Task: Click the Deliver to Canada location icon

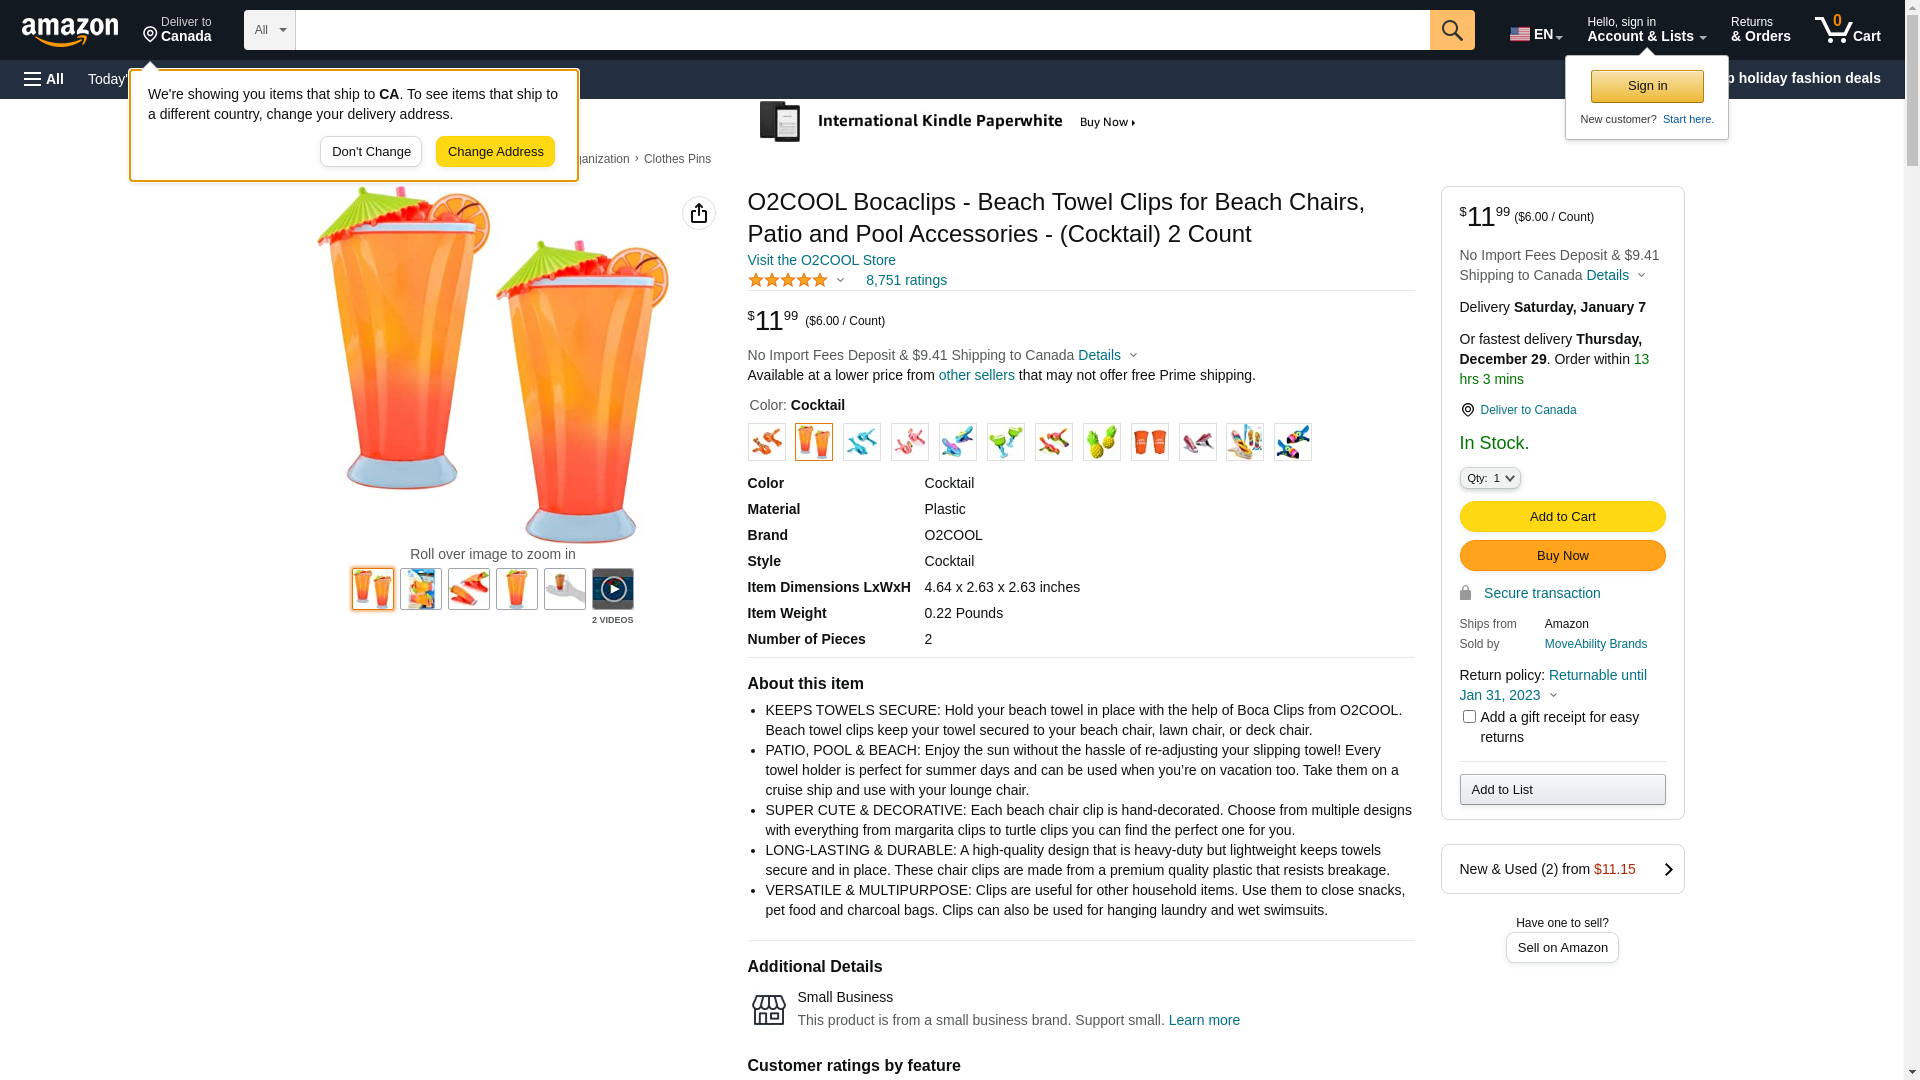Action: pyautogui.click(x=1467, y=410)
